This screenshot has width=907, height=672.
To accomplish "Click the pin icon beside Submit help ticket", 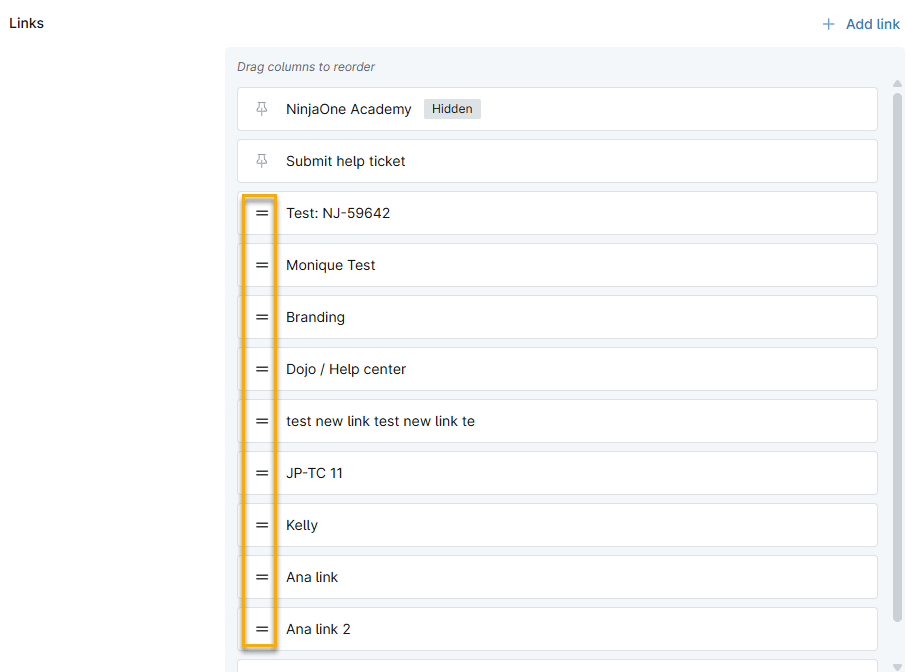I will point(262,161).
